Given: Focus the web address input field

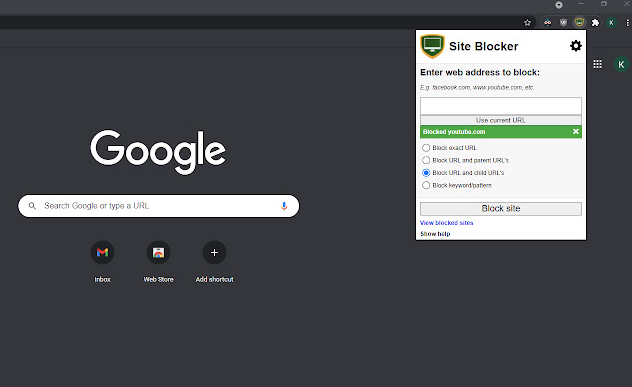Looking at the screenshot, I should click(x=501, y=106).
